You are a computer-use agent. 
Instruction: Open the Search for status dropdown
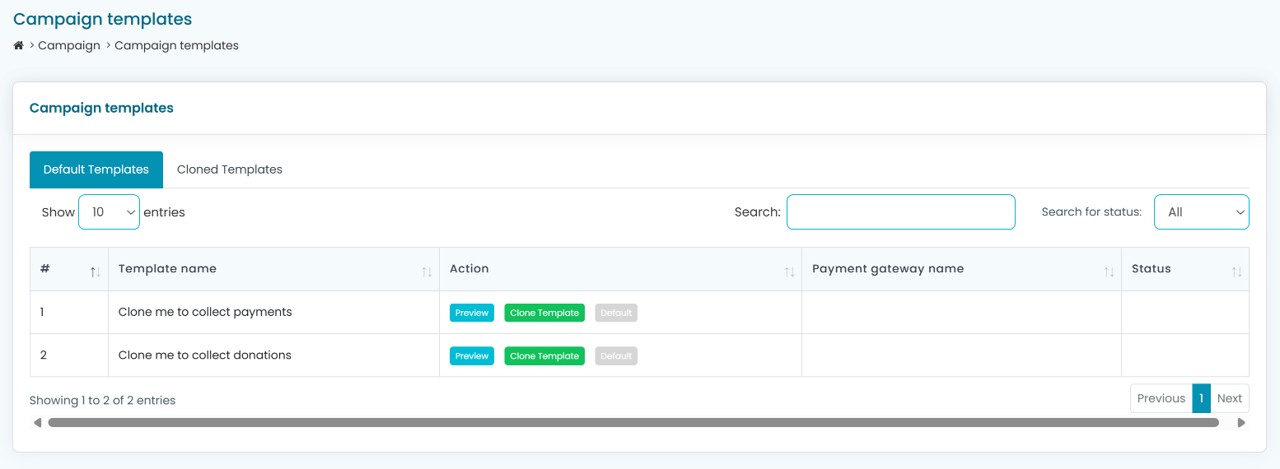click(x=1201, y=212)
